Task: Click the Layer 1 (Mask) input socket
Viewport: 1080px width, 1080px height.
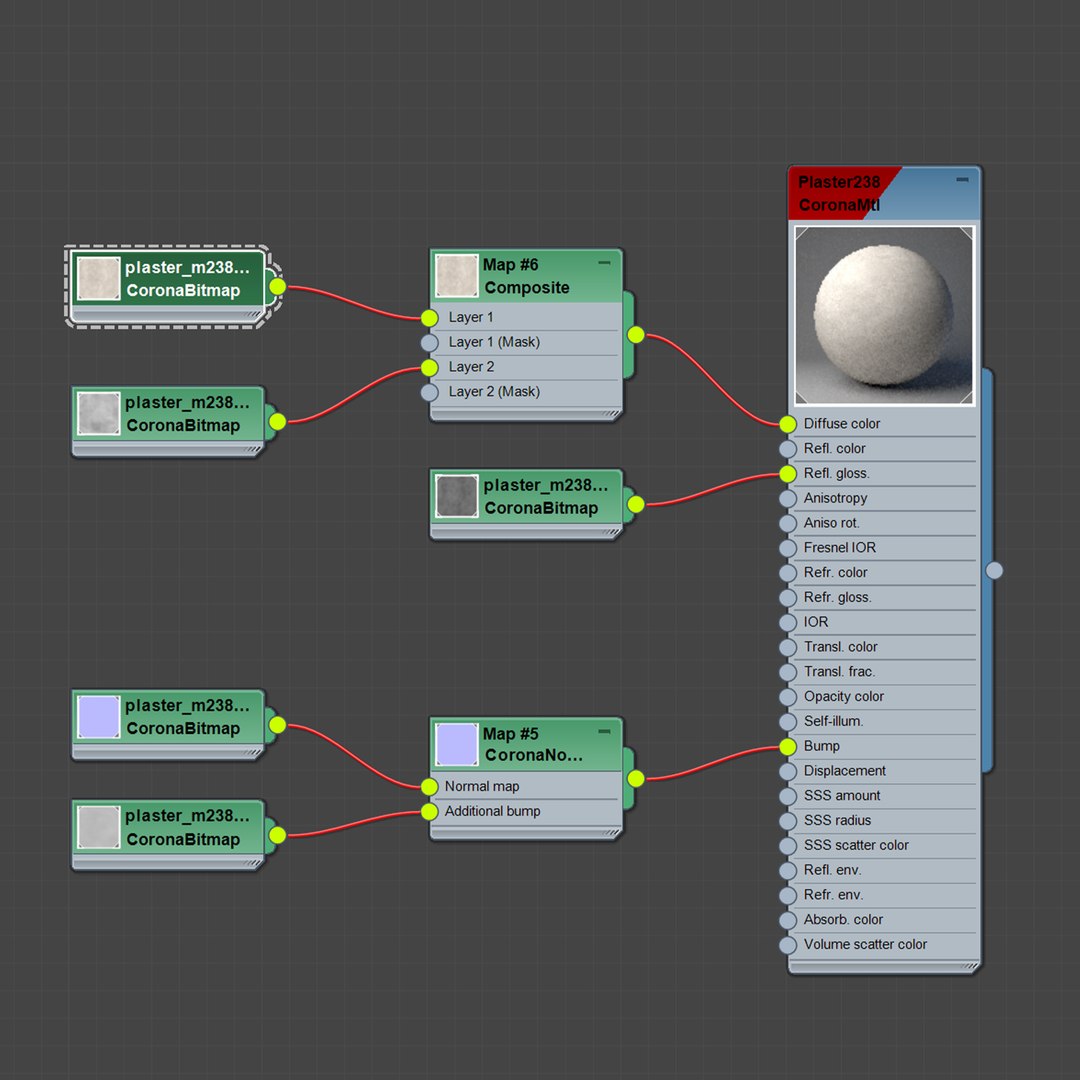Action: coord(429,342)
